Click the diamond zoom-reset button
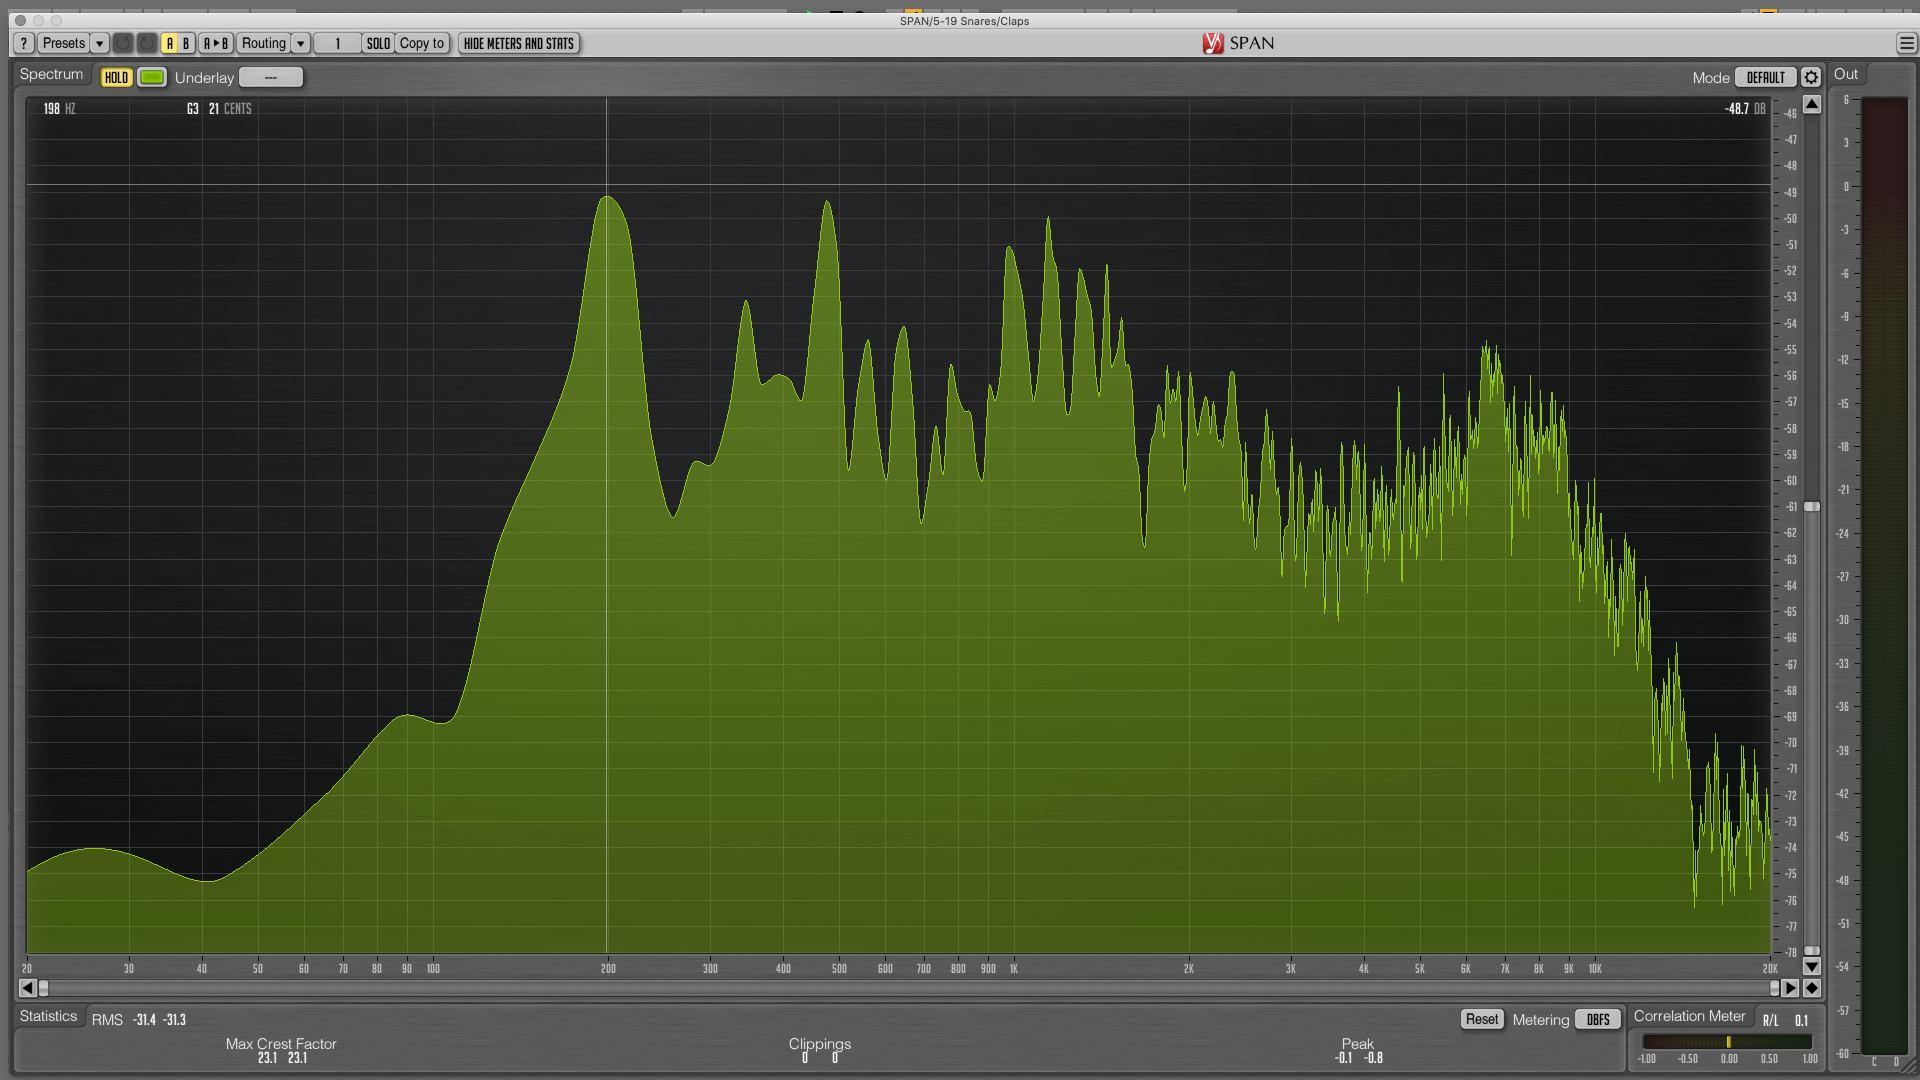 [1812, 988]
